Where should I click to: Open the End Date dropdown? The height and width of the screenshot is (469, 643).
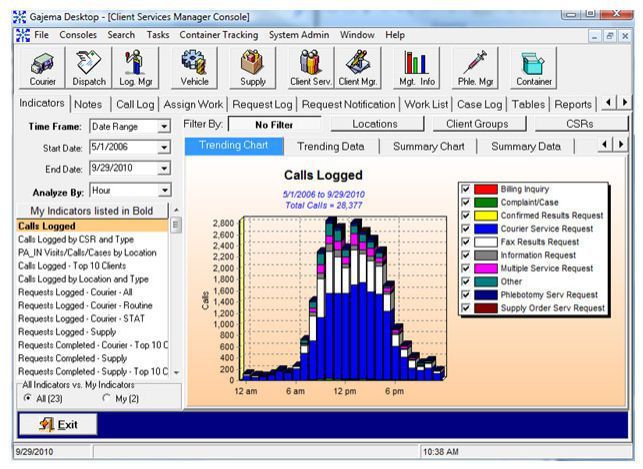click(x=164, y=168)
